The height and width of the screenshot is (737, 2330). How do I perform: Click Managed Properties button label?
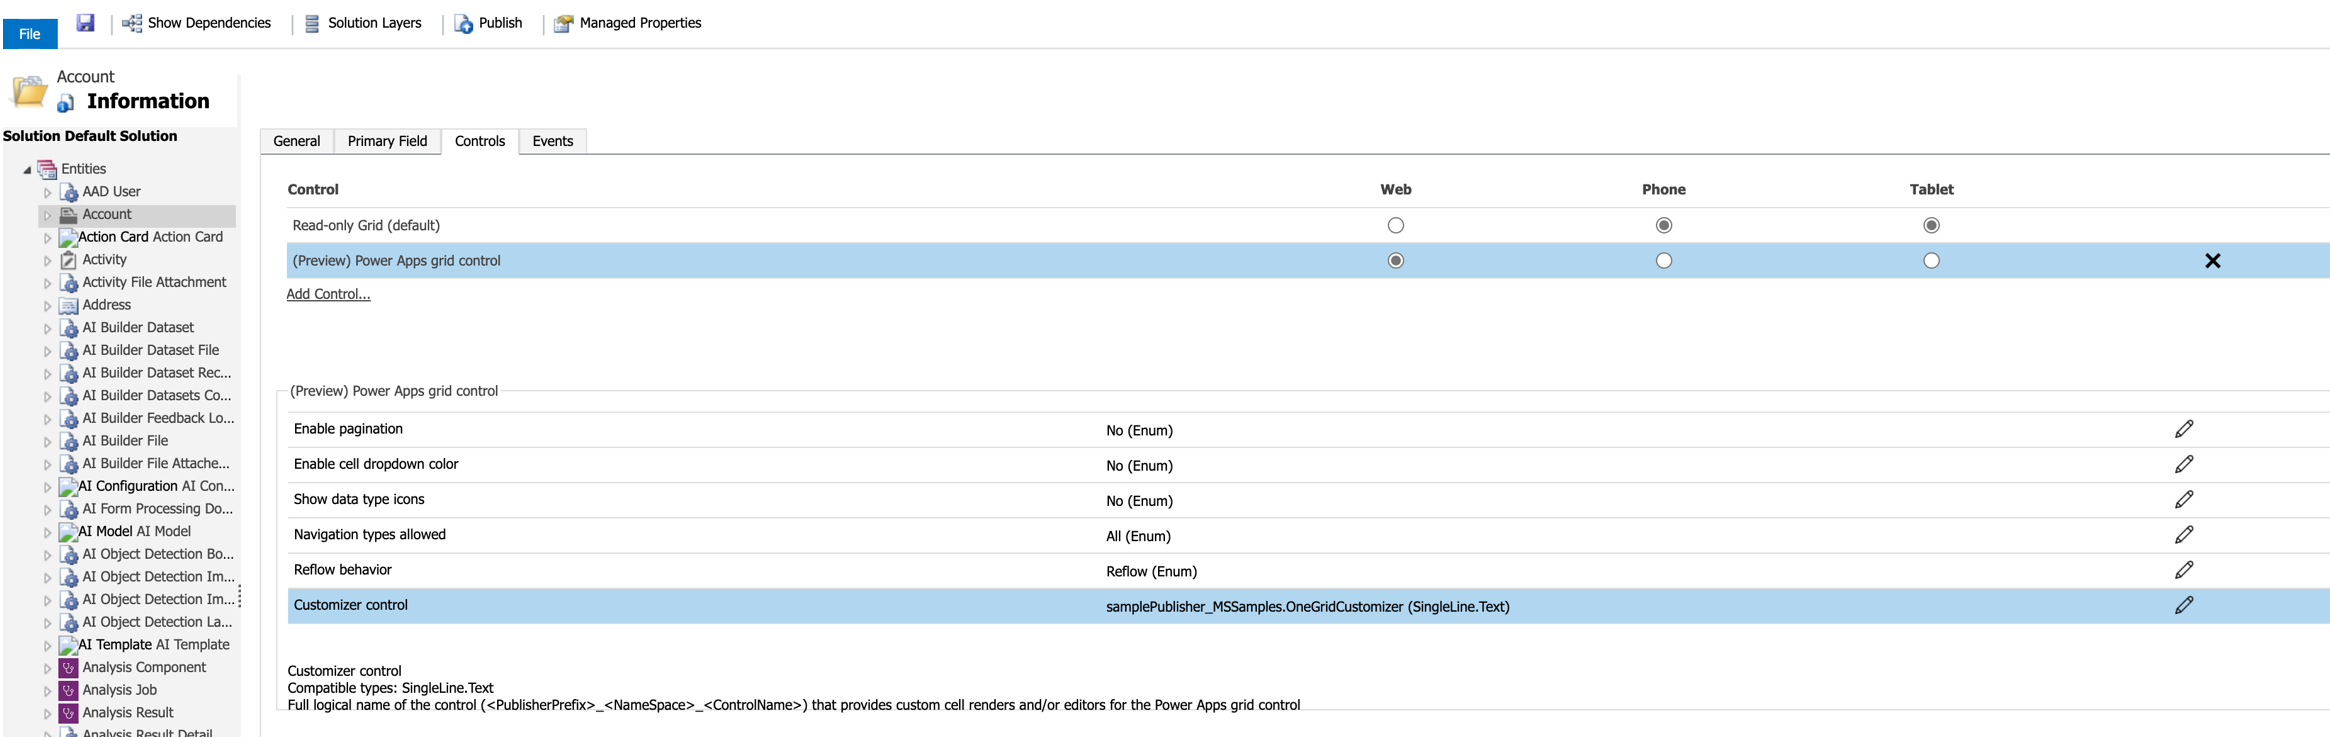click(640, 23)
